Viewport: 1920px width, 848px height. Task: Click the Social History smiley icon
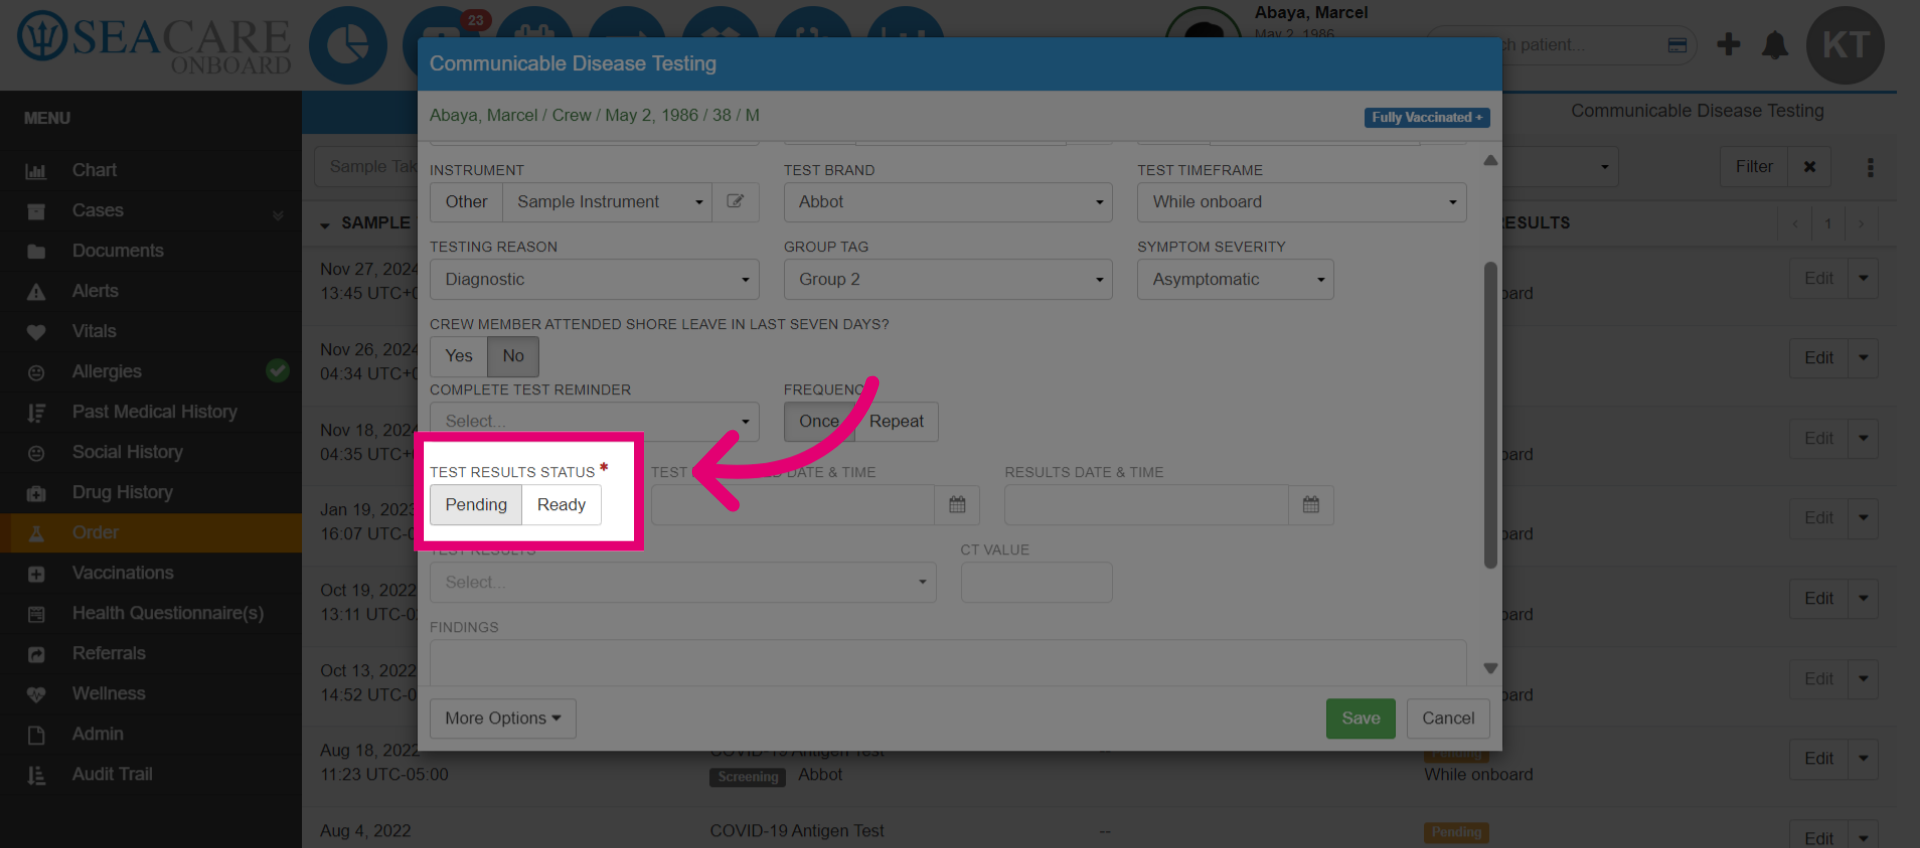click(36, 453)
